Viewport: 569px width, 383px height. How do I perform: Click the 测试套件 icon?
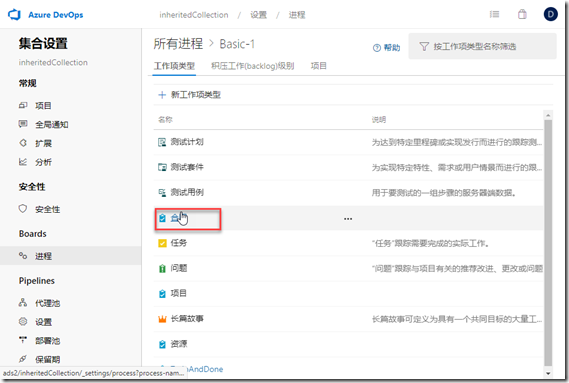[162, 167]
